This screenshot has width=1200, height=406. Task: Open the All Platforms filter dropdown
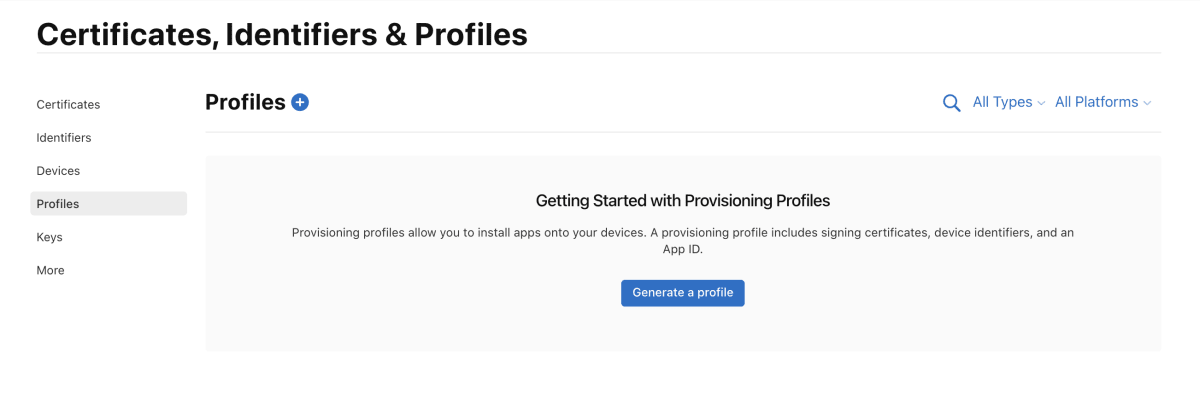[x=1103, y=102]
